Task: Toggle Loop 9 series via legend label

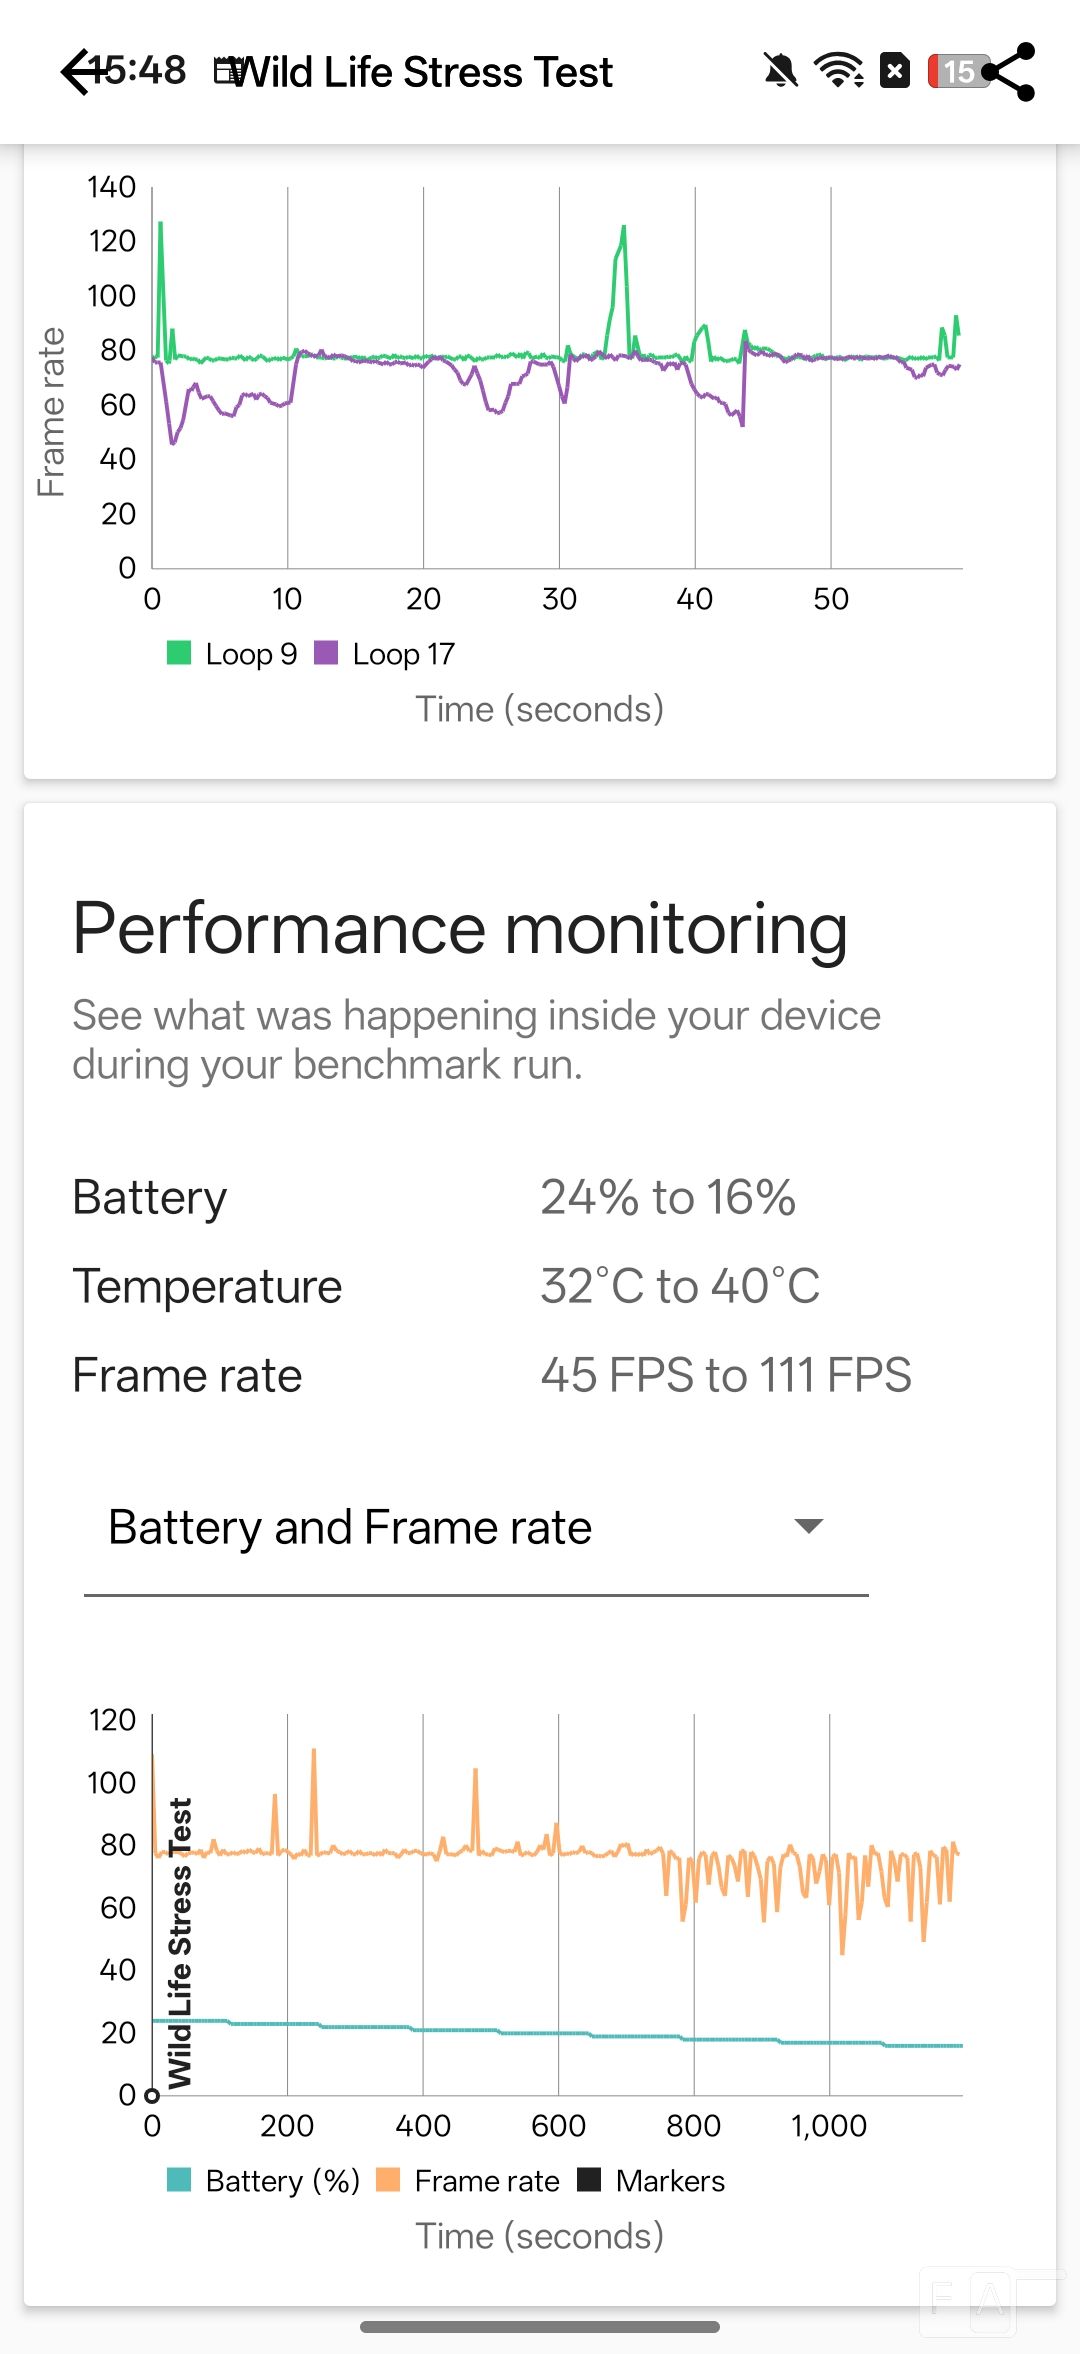Action: tap(251, 654)
